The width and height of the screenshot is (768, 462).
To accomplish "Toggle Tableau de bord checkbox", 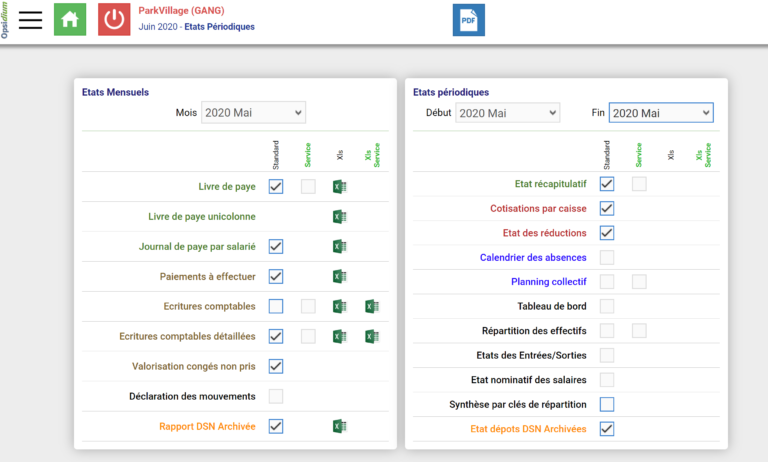I will point(607,306).
